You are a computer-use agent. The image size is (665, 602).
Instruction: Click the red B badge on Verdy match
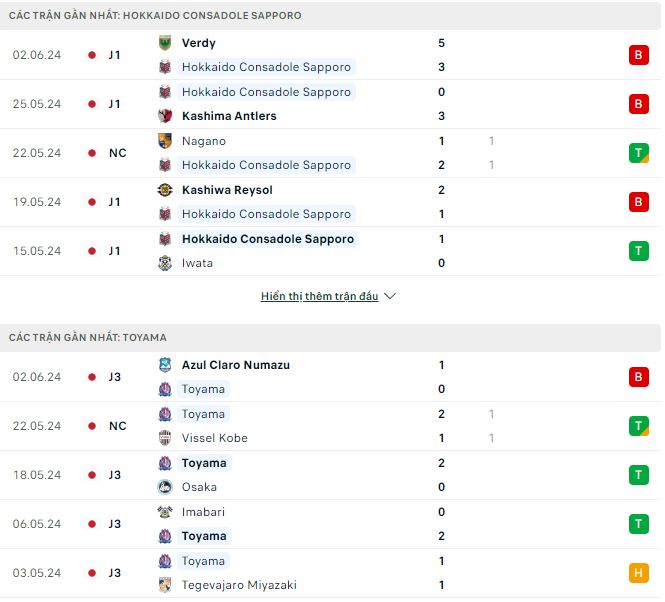(638, 55)
